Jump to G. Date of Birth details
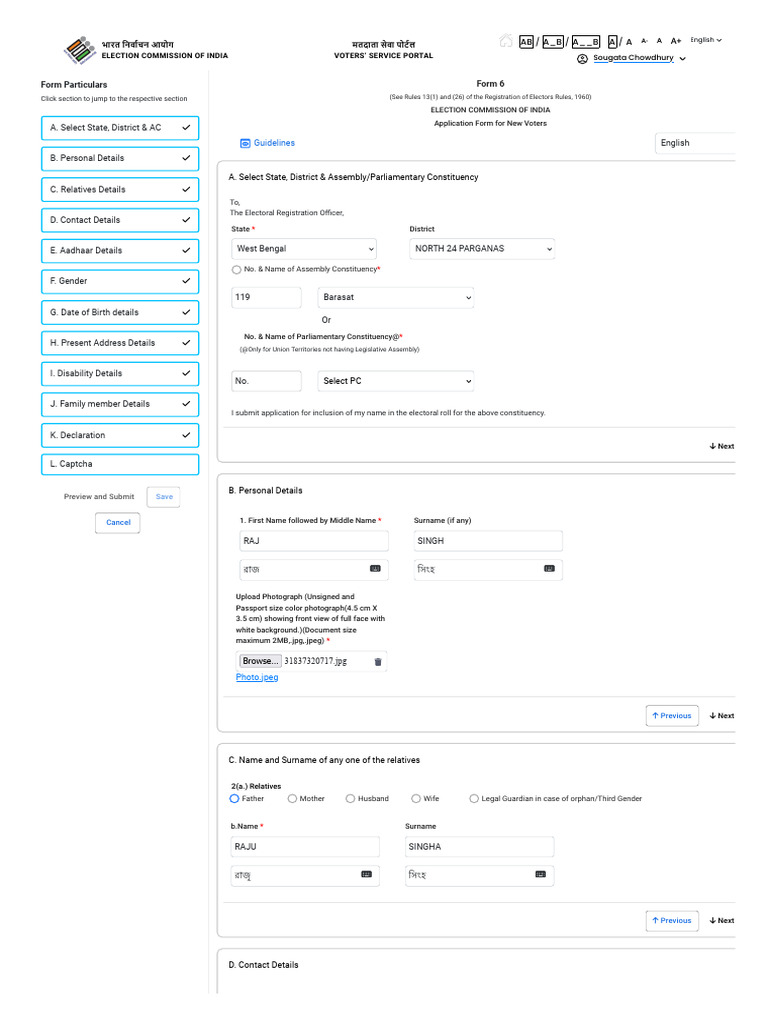The width and height of the screenshot is (768, 1024). (x=120, y=312)
